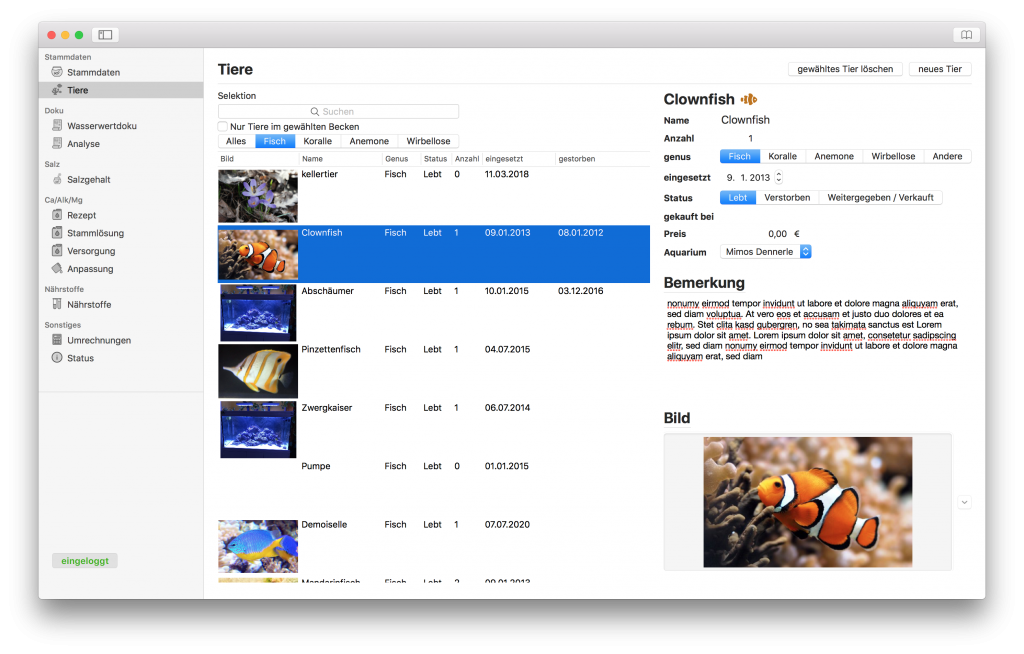The height and width of the screenshot is (654, 1024).
Task: Set genus to Koralle in detail panel
Action: click(x=782, y=156)
